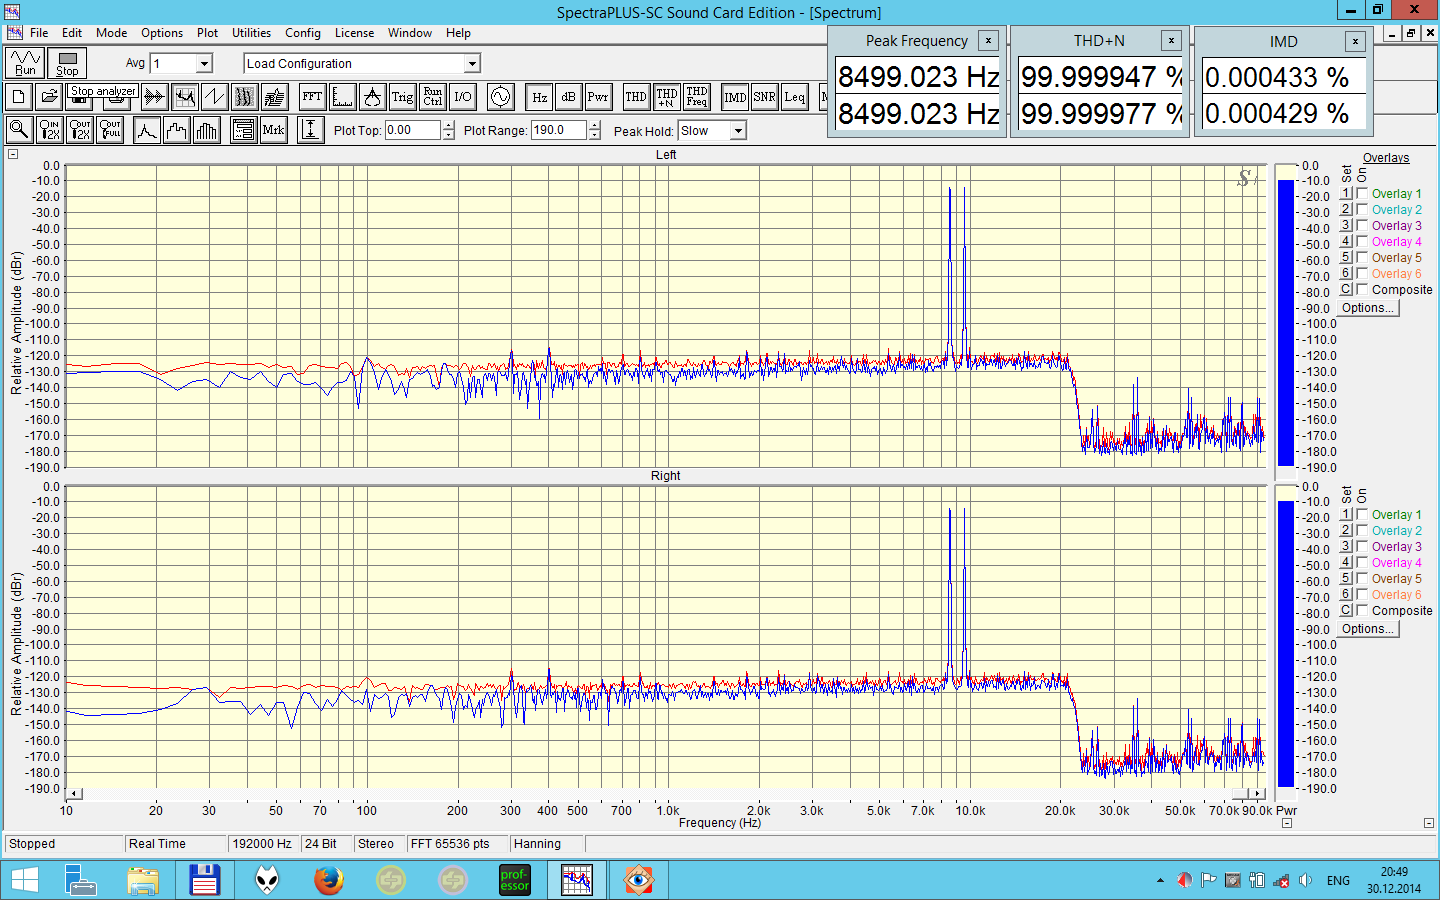Toggle Composite checkbox on the Right plot
Viewport: 1440px width, 900px height.
coord(1362,611)
